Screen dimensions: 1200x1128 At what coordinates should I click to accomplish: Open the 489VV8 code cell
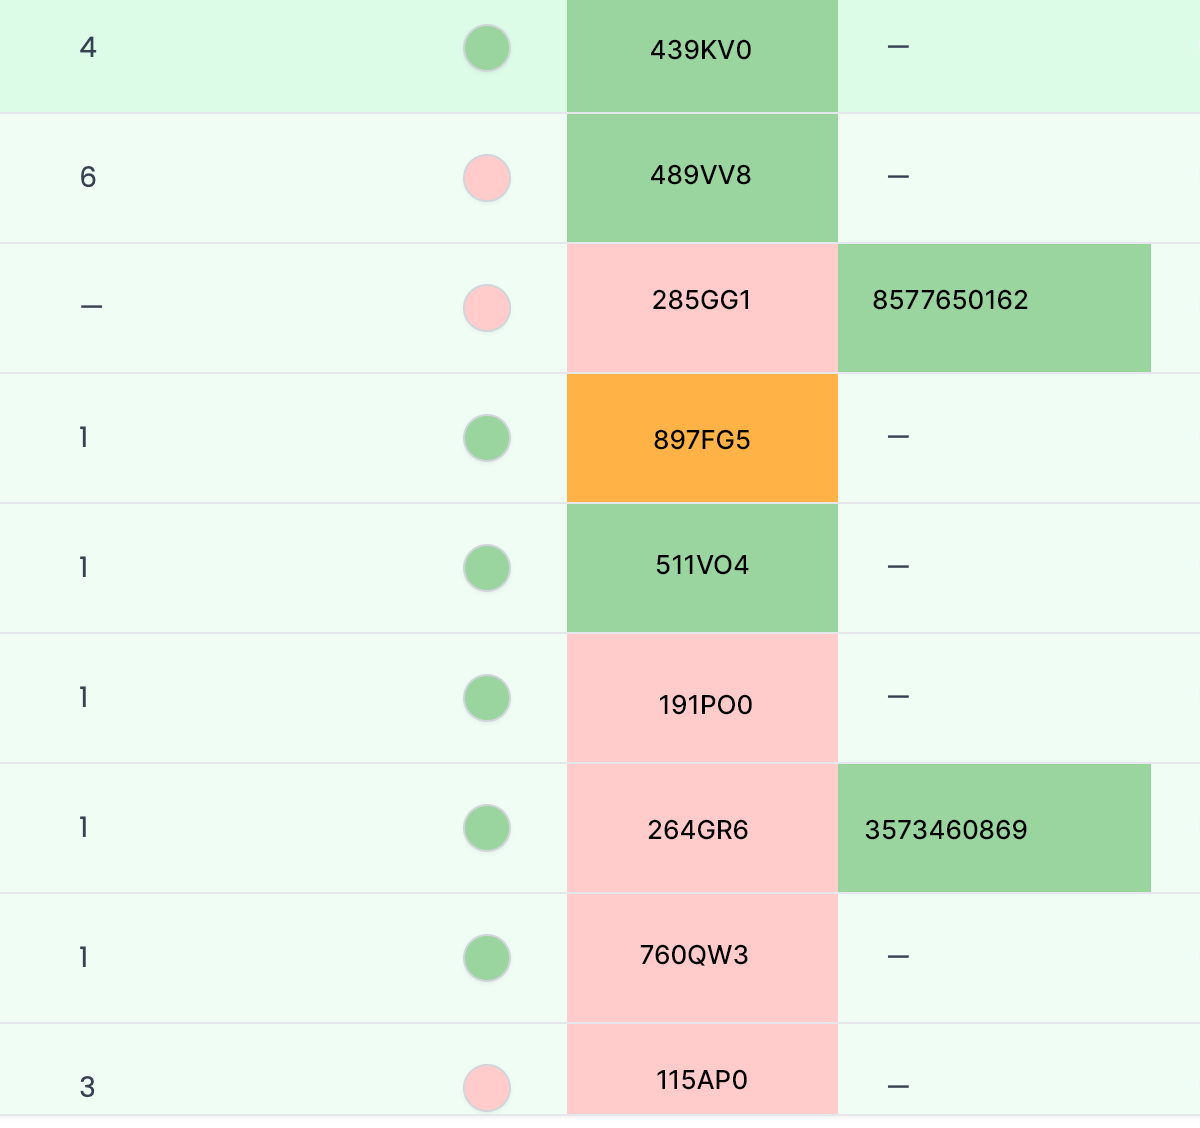(x=702, y=178)
